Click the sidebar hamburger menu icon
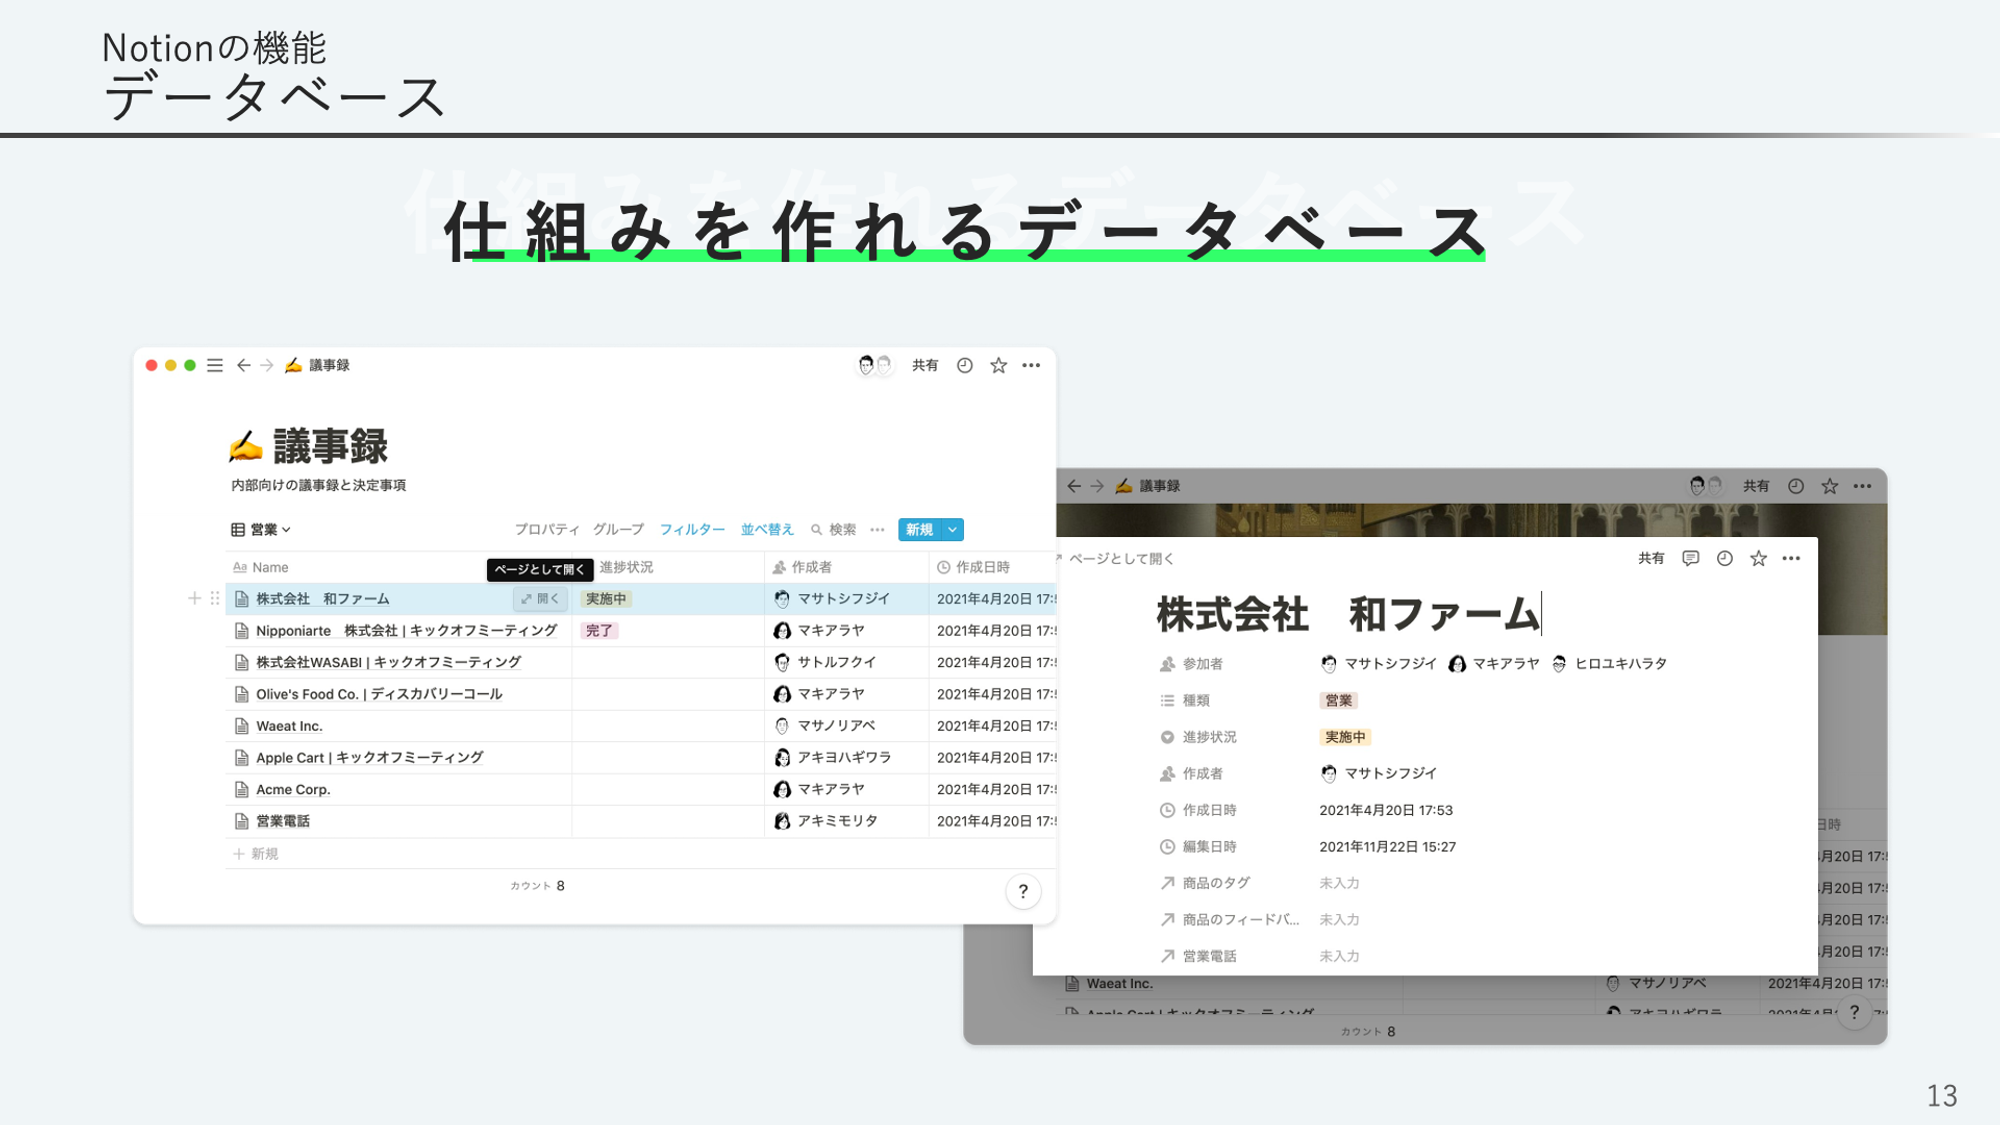Viewport: 2000px width, 1125px height. point(215,365)
